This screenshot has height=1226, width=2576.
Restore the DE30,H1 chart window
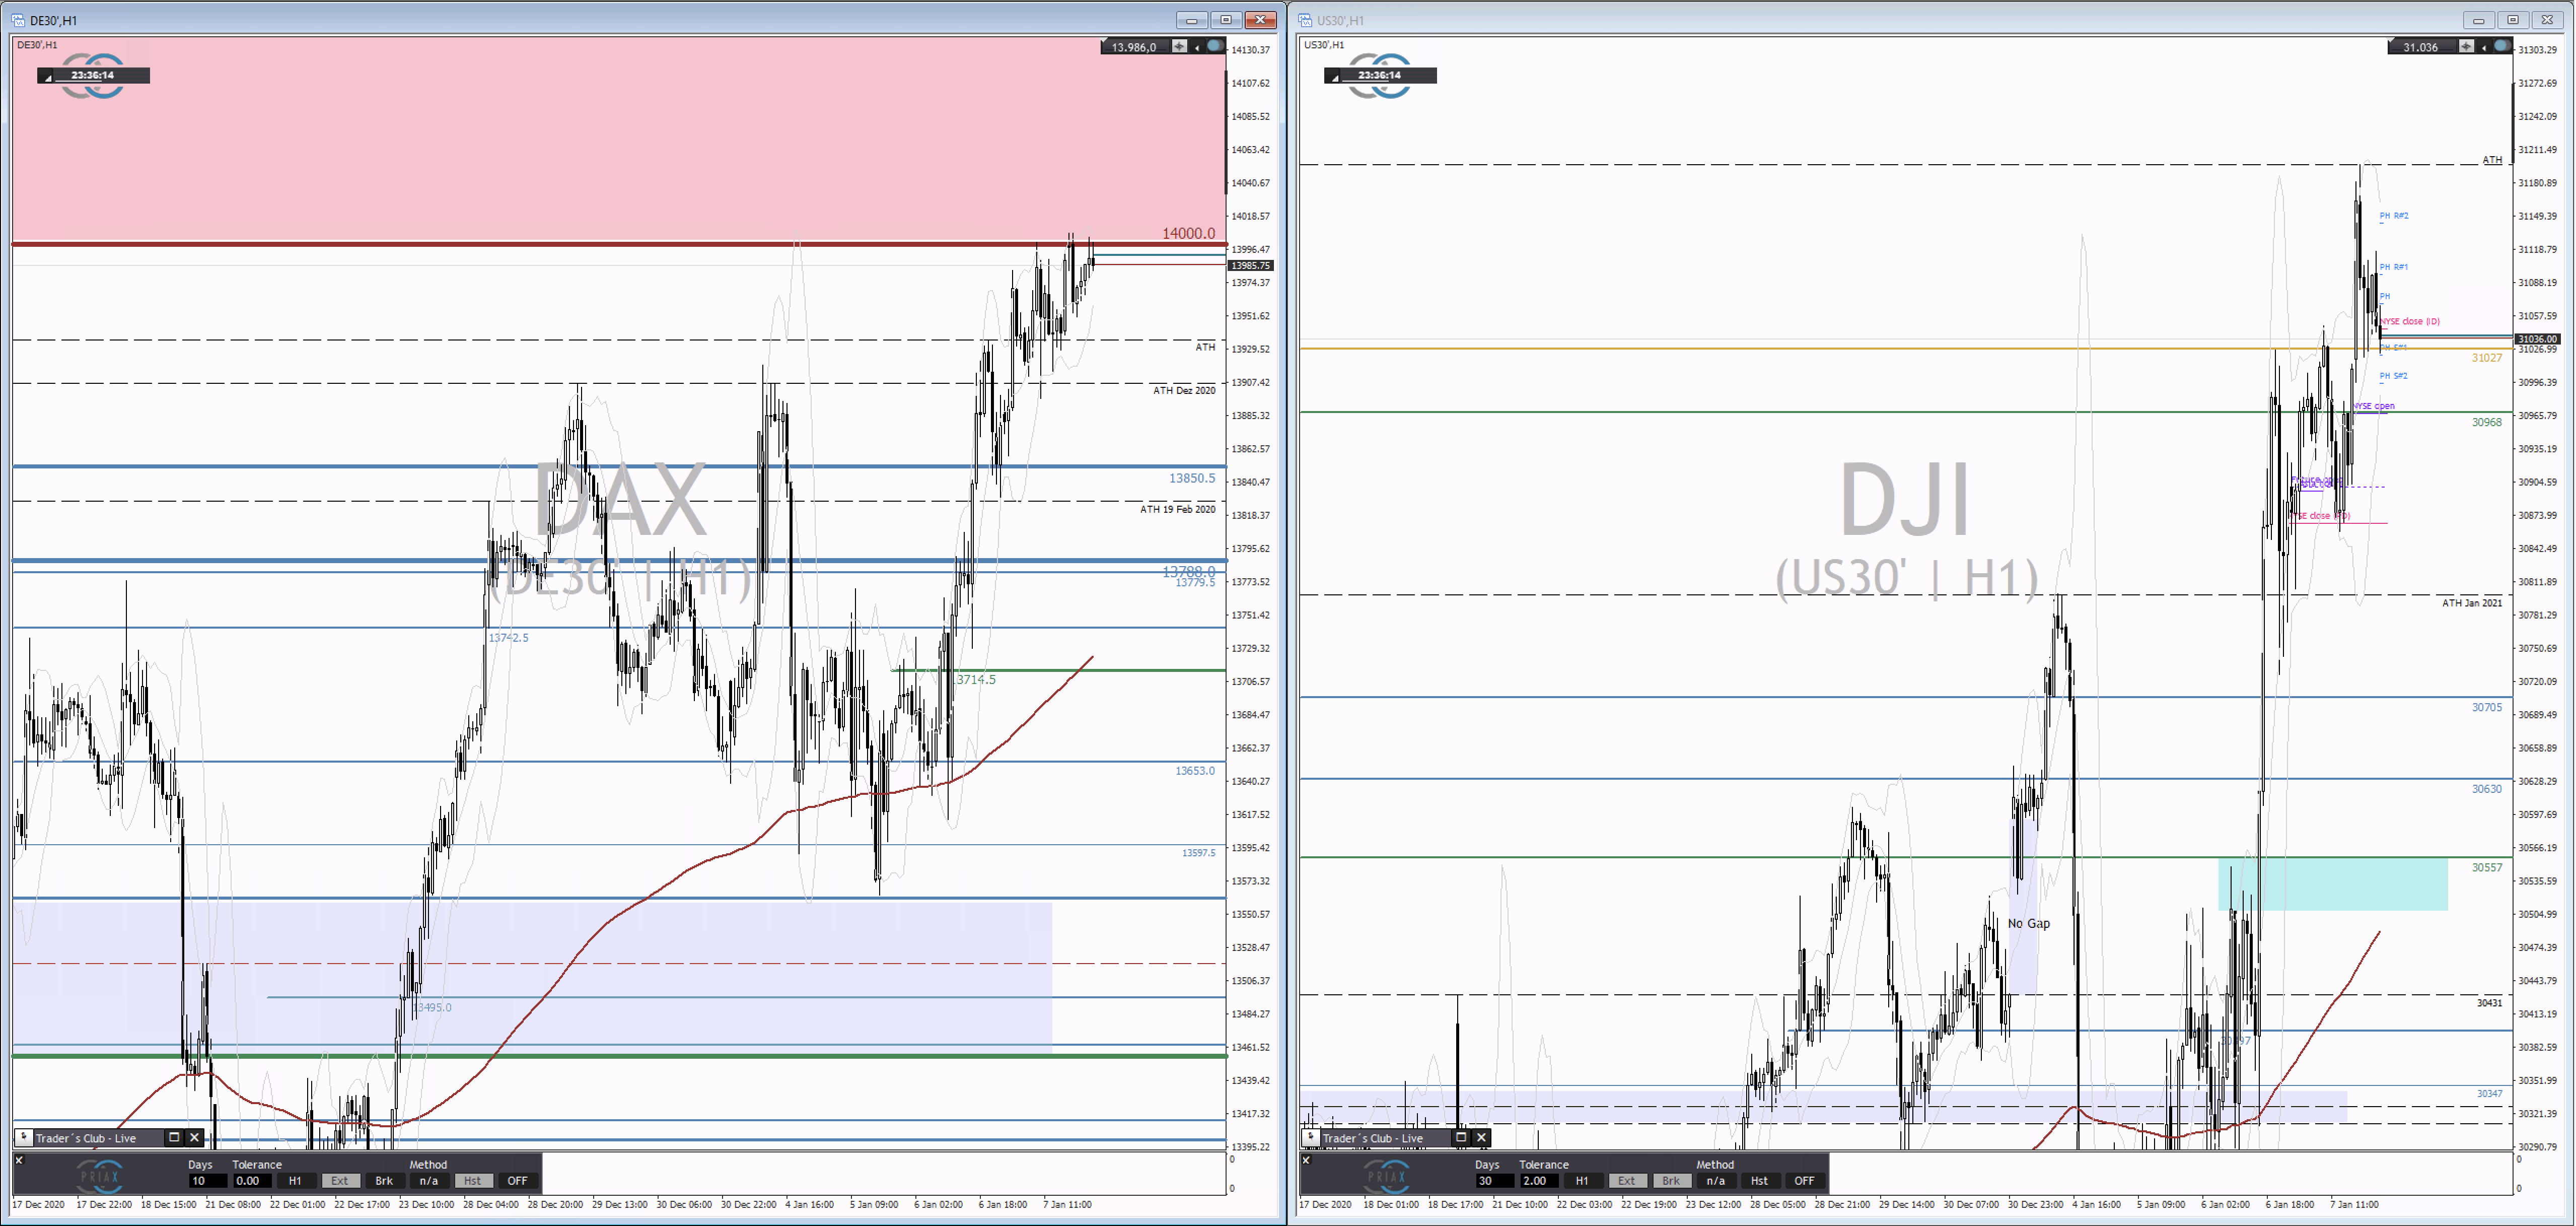pos(1226,20)
